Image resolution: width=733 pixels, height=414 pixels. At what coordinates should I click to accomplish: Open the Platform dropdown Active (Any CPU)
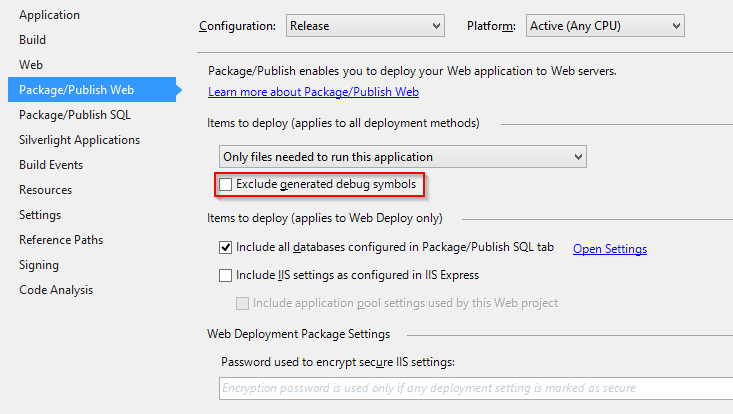tap(605, 26)
